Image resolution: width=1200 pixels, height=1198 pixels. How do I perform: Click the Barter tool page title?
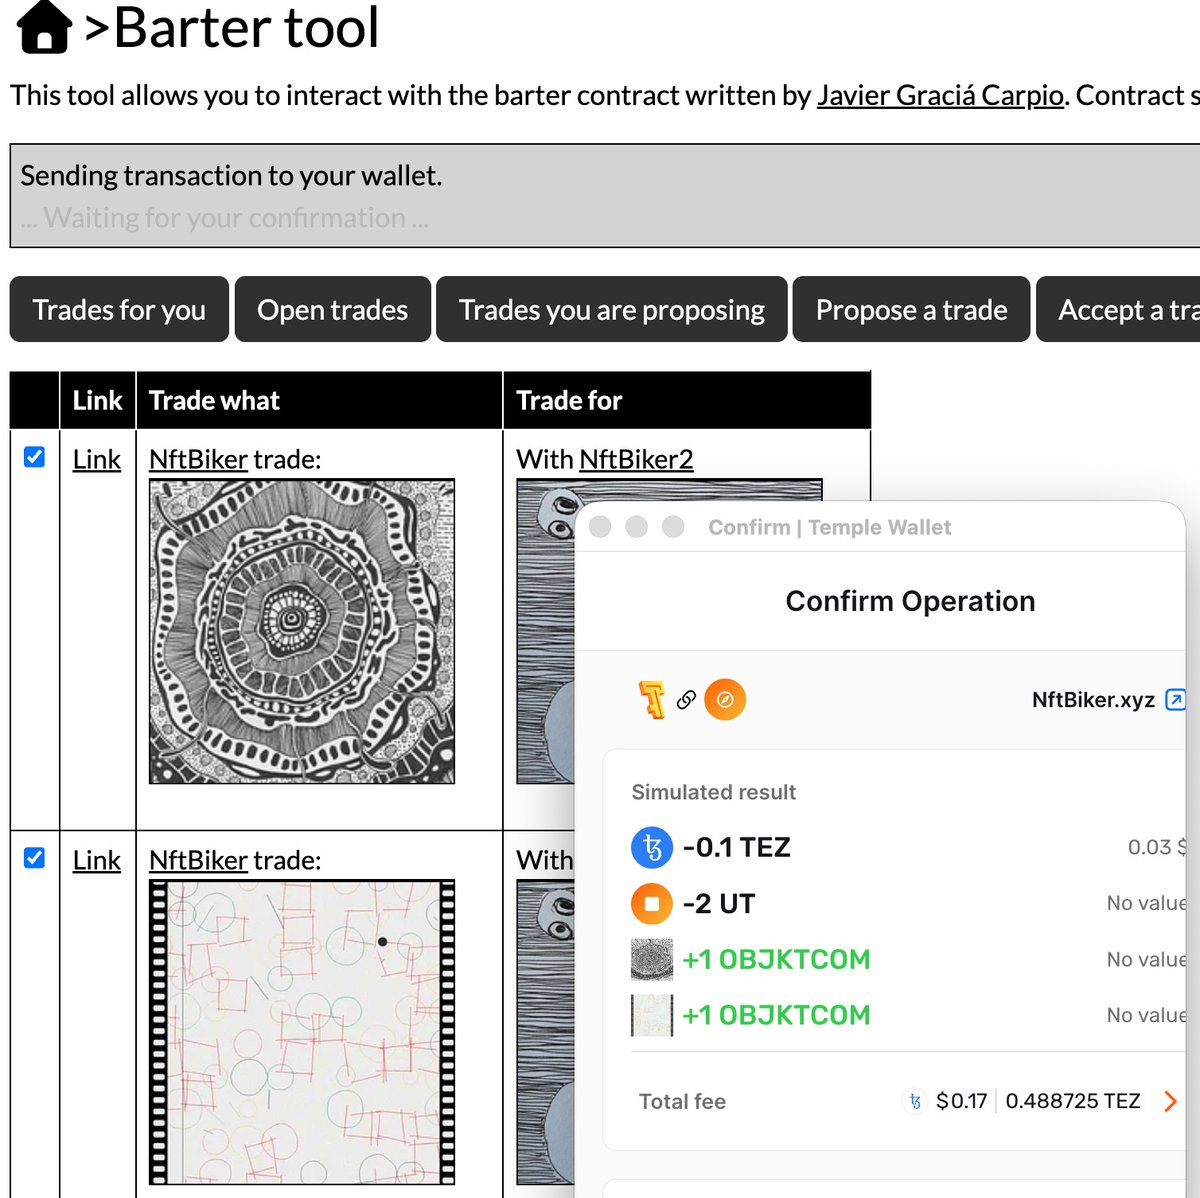[246, 27]
